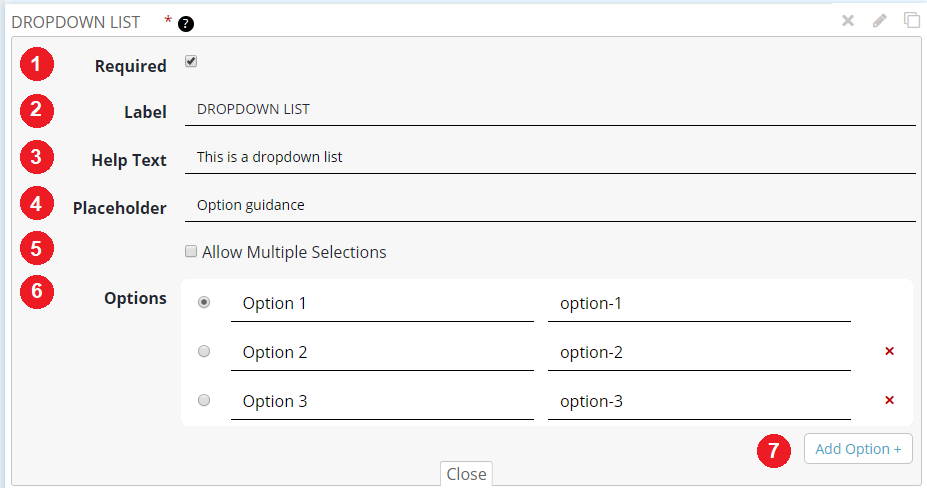Click the DROPDOWN LIST header title
This screenshot has width=927, height=488.
click(x=75, y=21)
